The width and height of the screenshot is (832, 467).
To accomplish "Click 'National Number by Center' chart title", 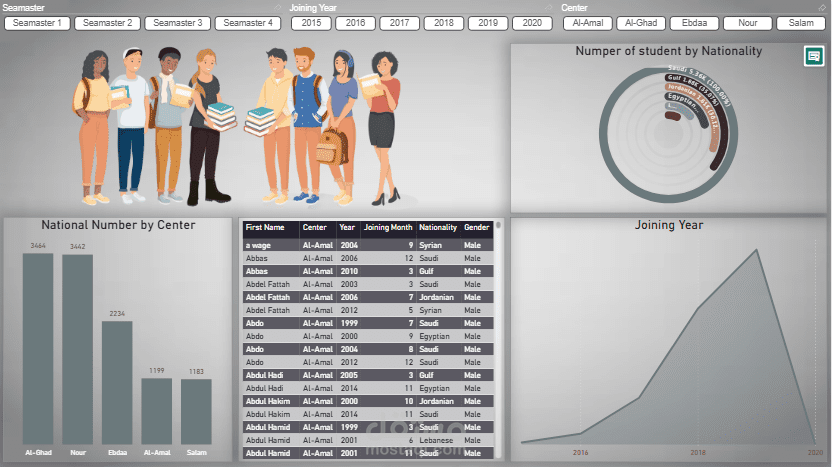I will tap(118, 225).
